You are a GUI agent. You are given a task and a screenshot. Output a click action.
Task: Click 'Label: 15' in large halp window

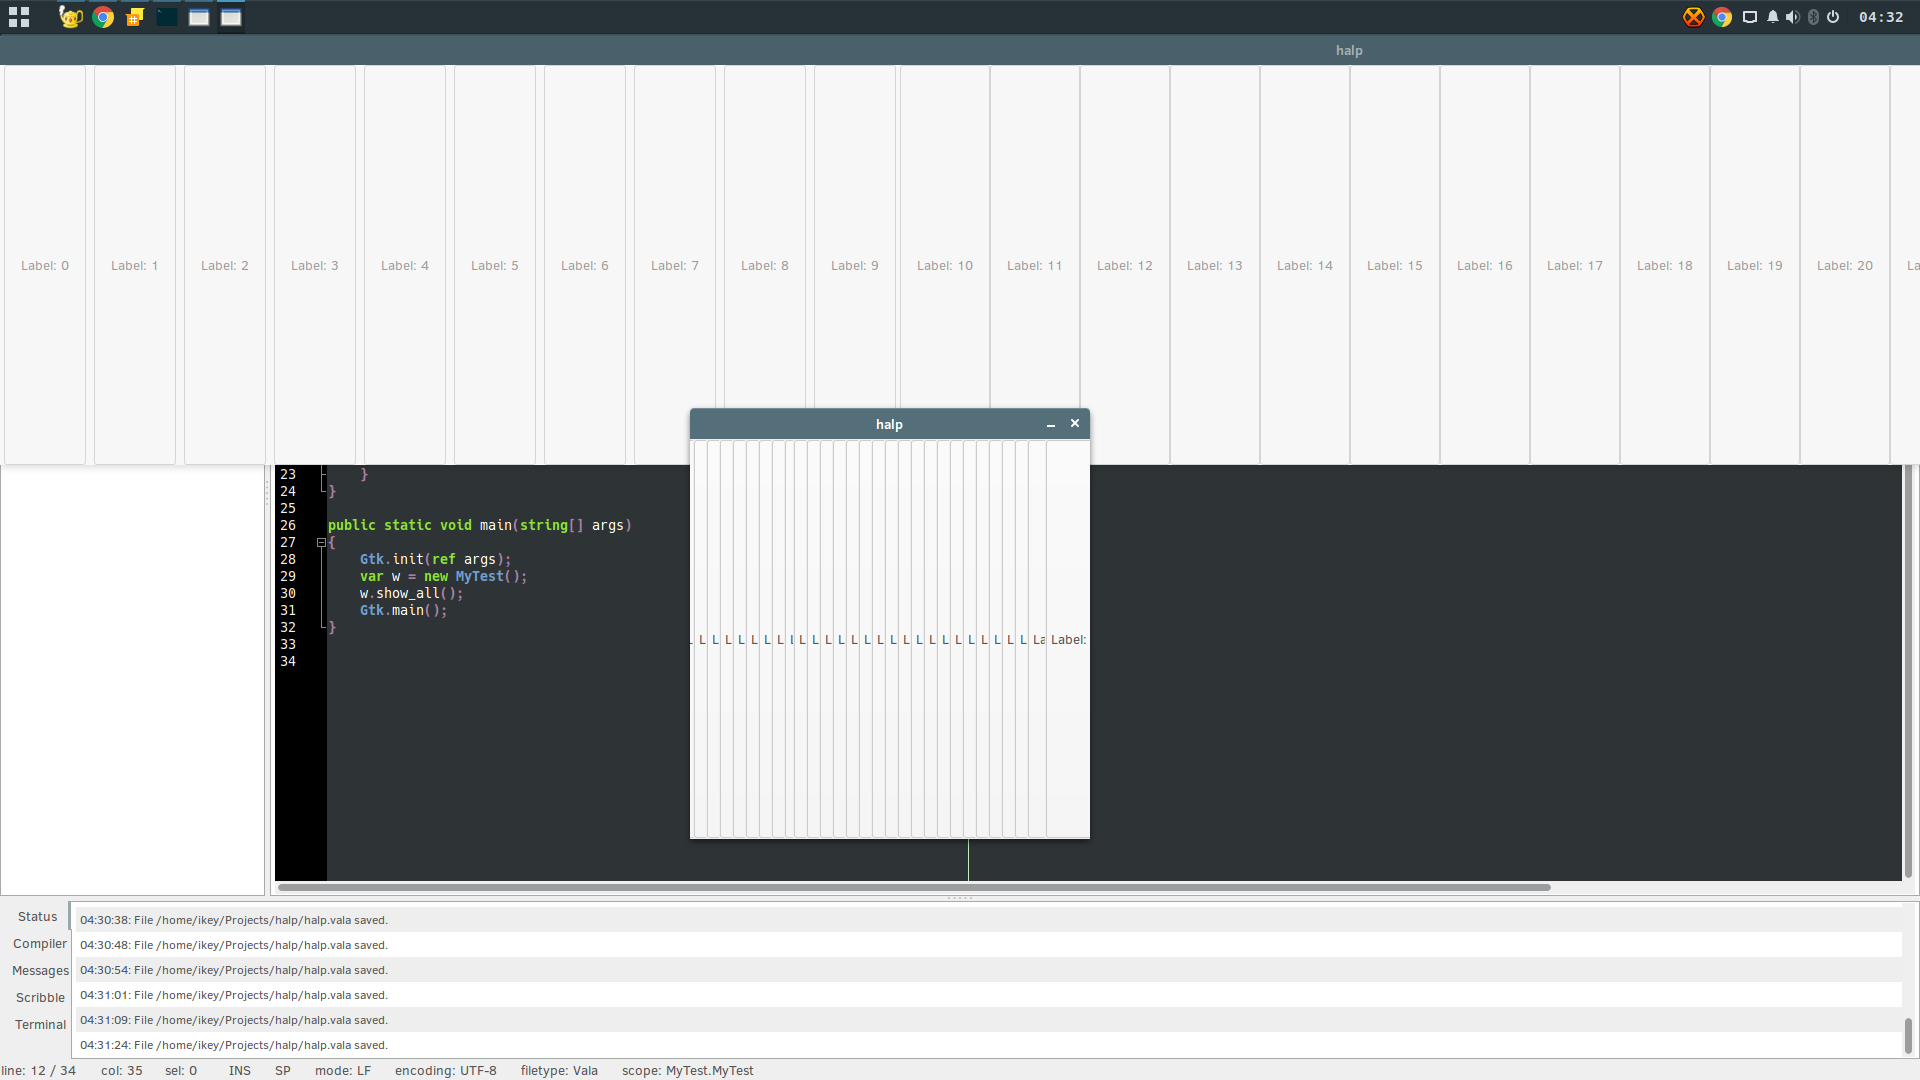pyautogui.click(x=1395, y=266)
